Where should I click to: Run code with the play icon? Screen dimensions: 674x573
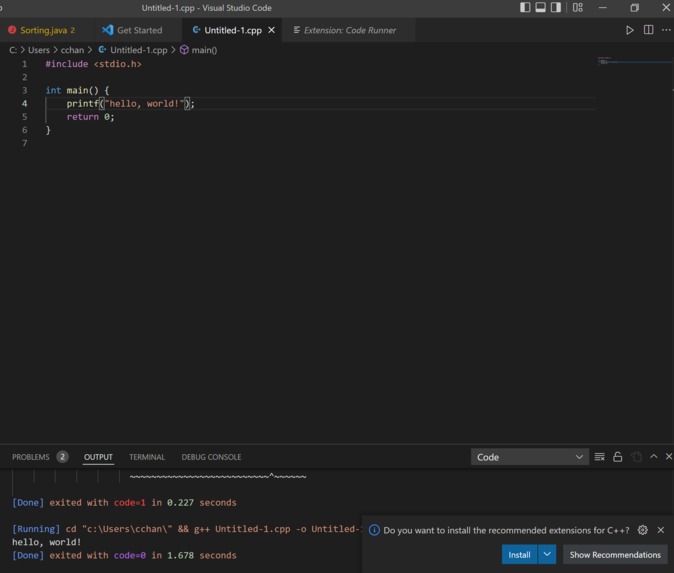point(629,30)
